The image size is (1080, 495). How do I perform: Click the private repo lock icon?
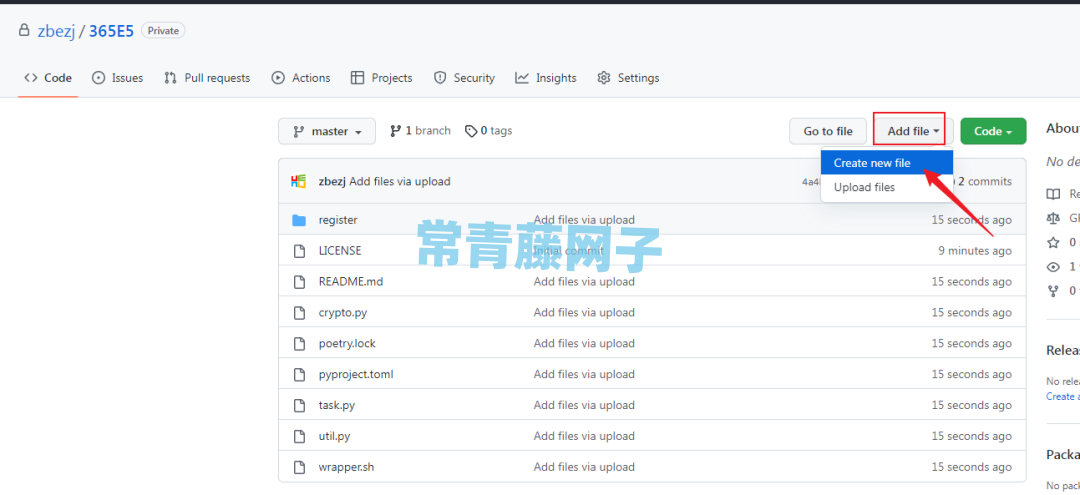pyautogui.click(x=24, y=30)
